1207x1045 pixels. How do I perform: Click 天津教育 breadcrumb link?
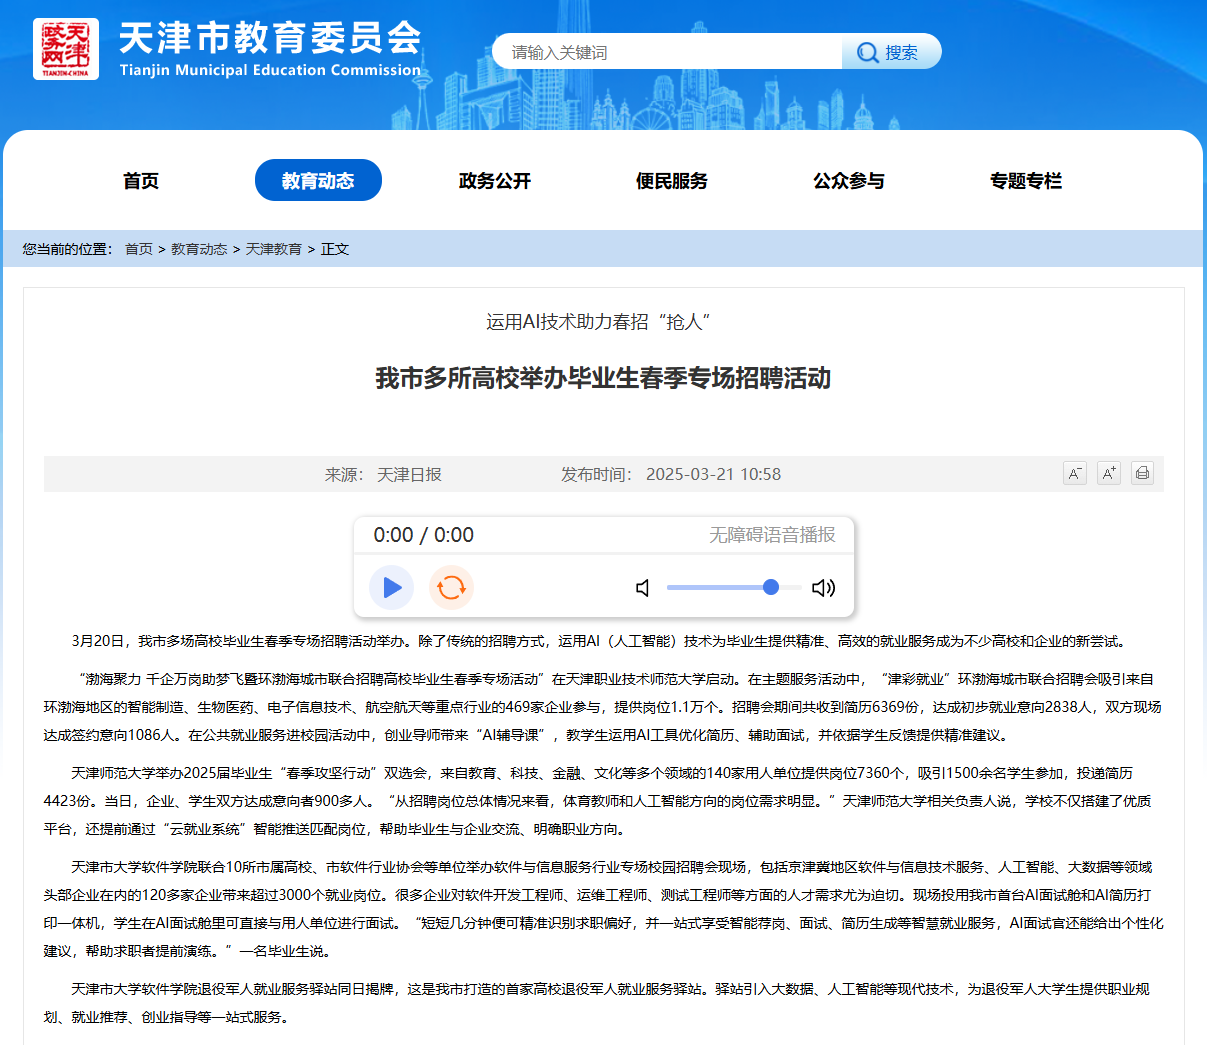point(274,249)
